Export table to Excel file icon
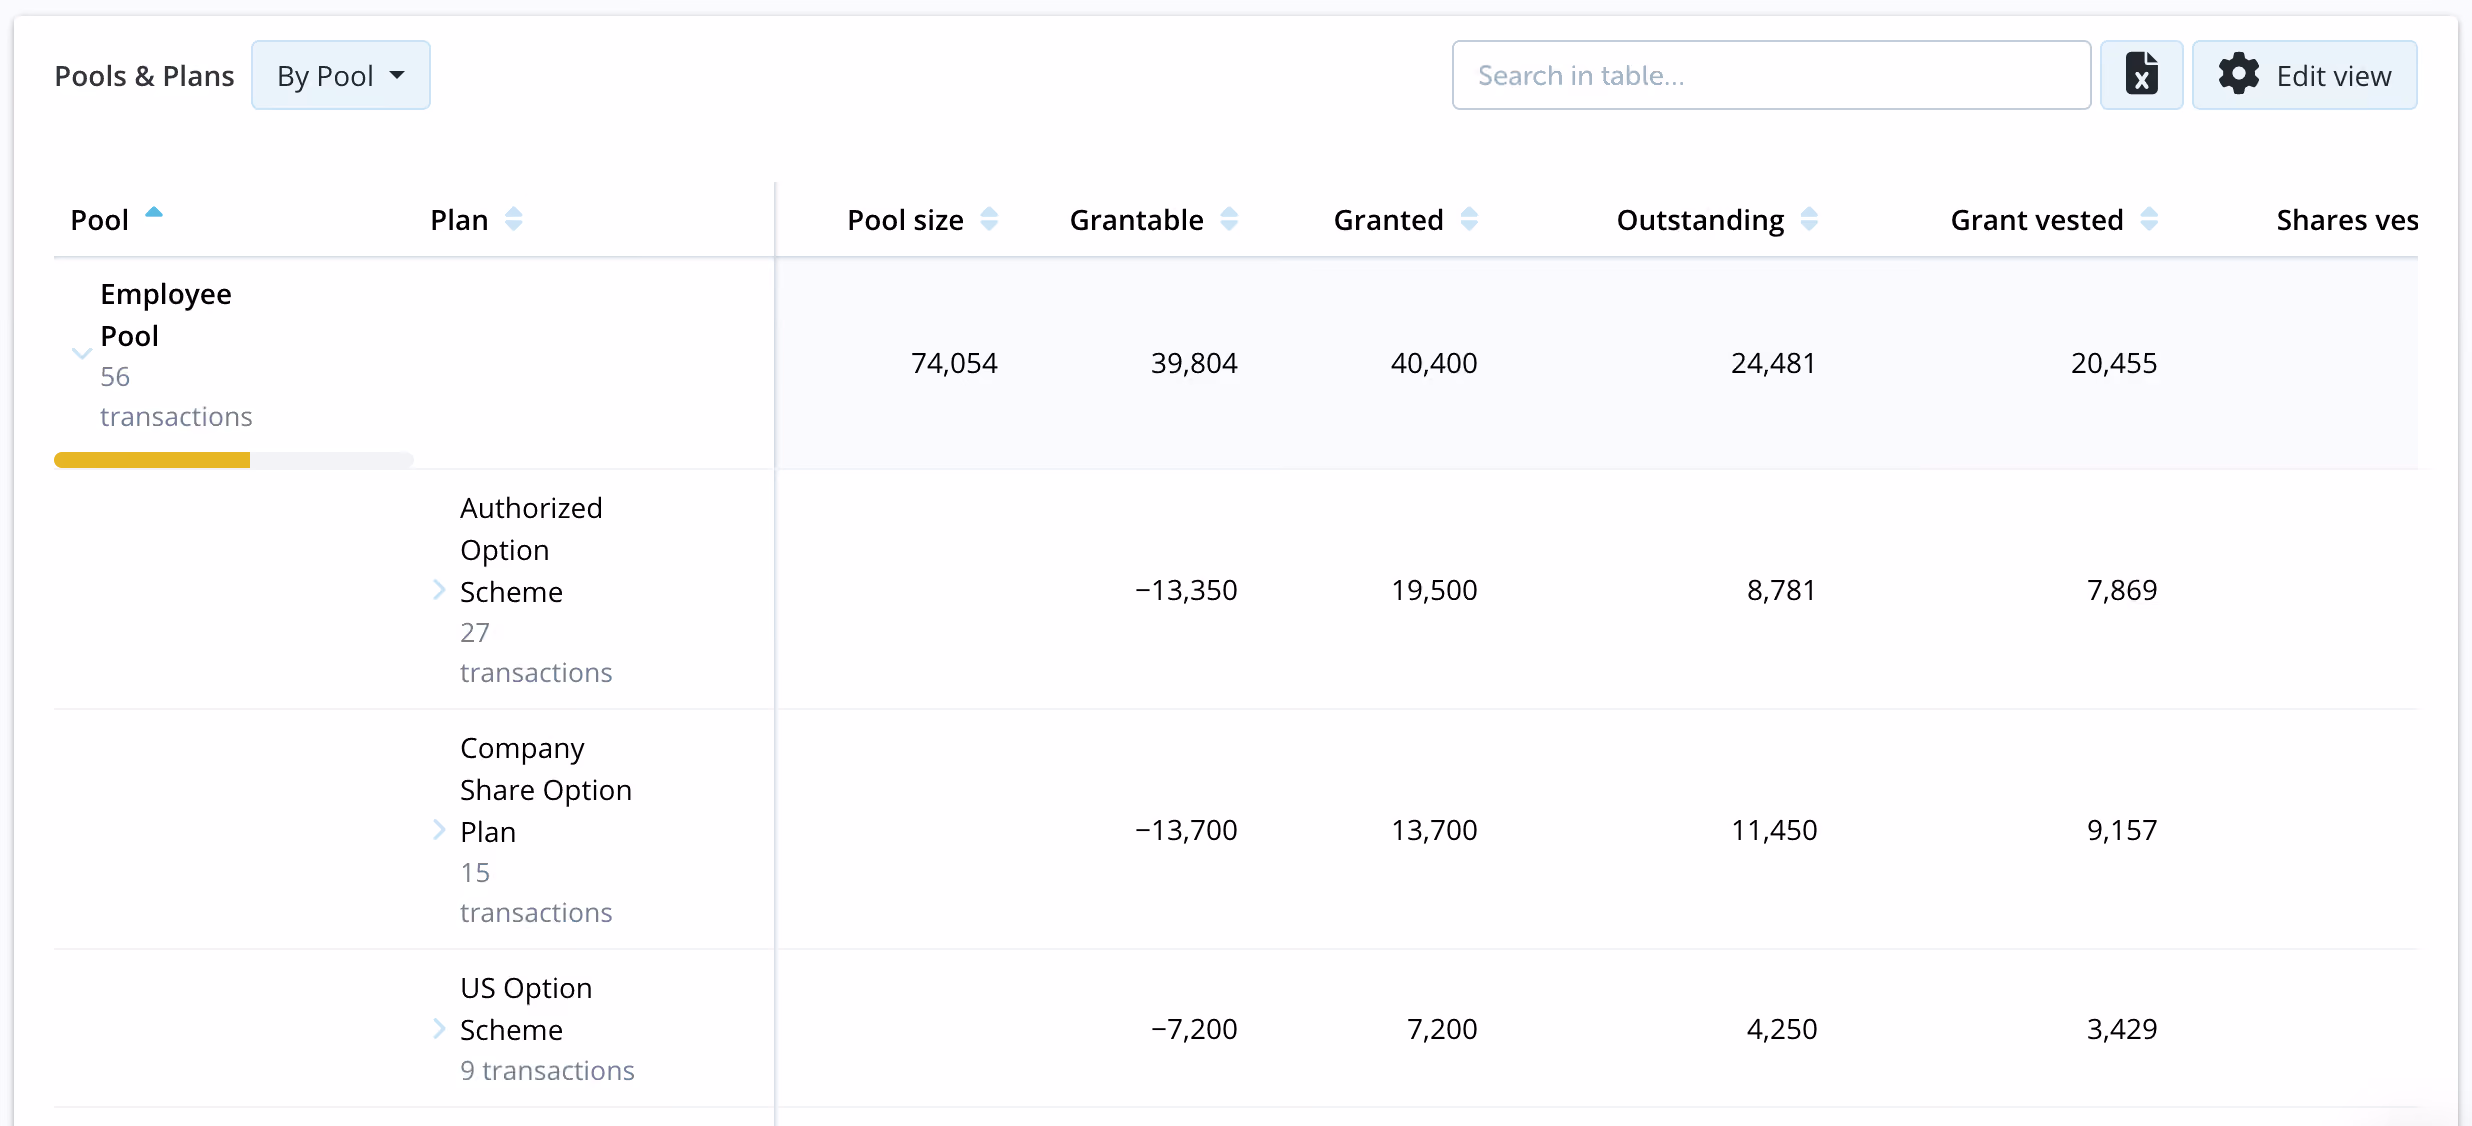The height and width of the screenshot is (1126, 2472). pos(2141,75)
